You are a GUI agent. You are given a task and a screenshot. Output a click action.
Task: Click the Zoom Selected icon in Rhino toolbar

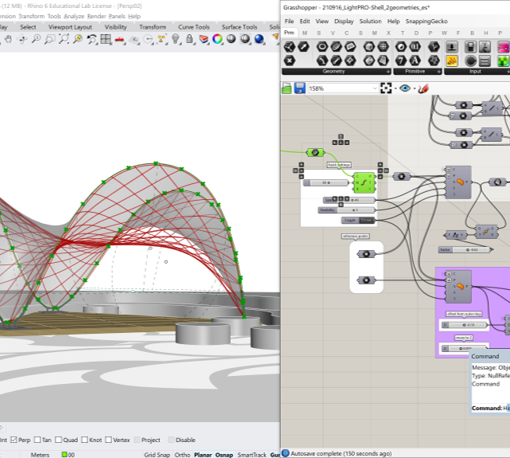78,39
